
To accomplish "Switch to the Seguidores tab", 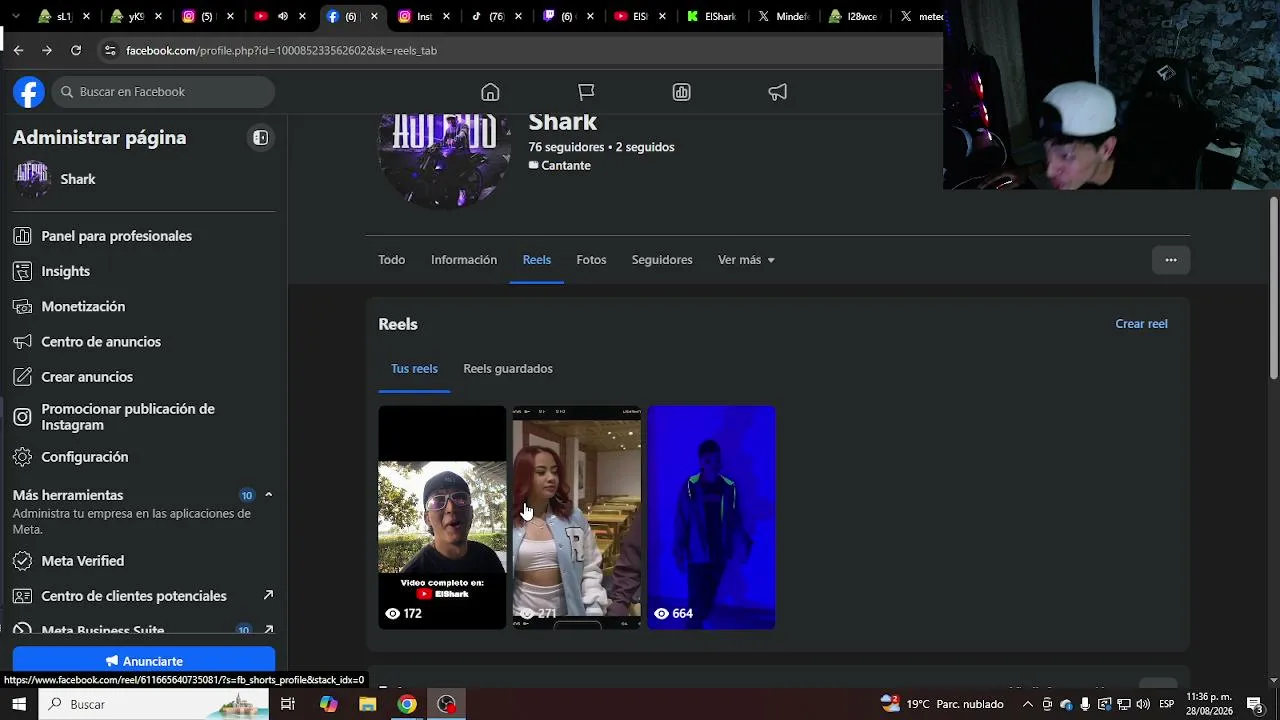I will click(x=662, y=260).
